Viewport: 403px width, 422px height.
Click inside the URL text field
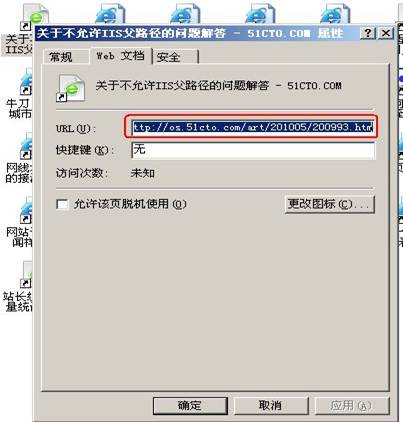coord(253,127)
